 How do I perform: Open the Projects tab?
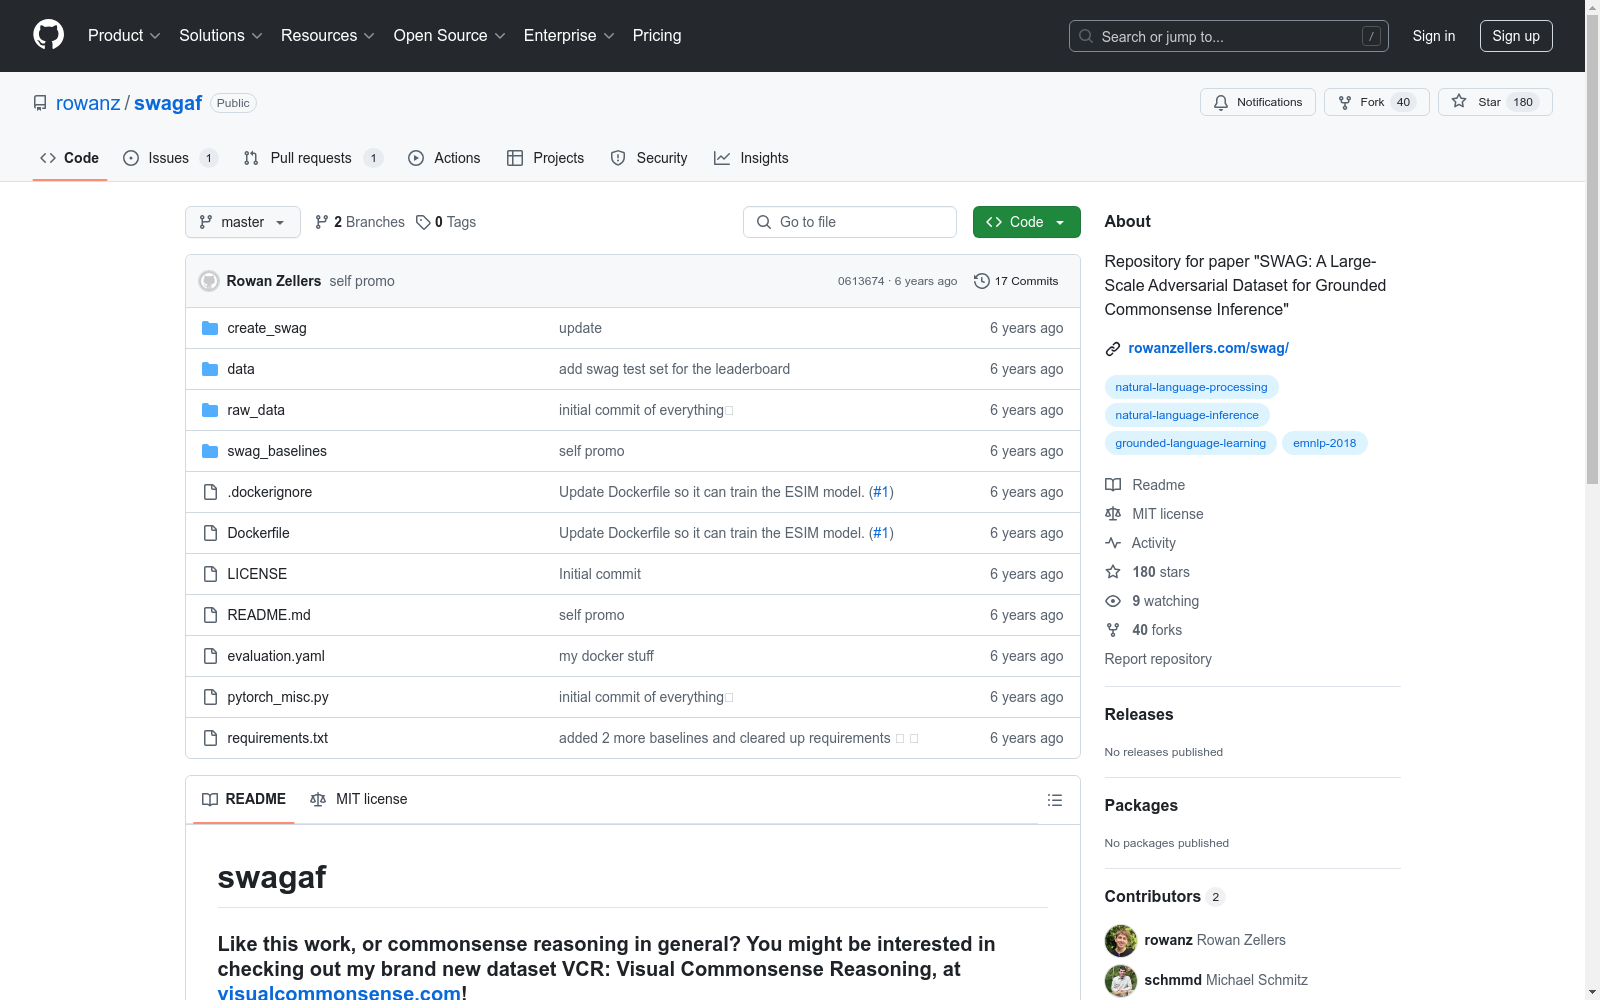click(x=546, y=158)
